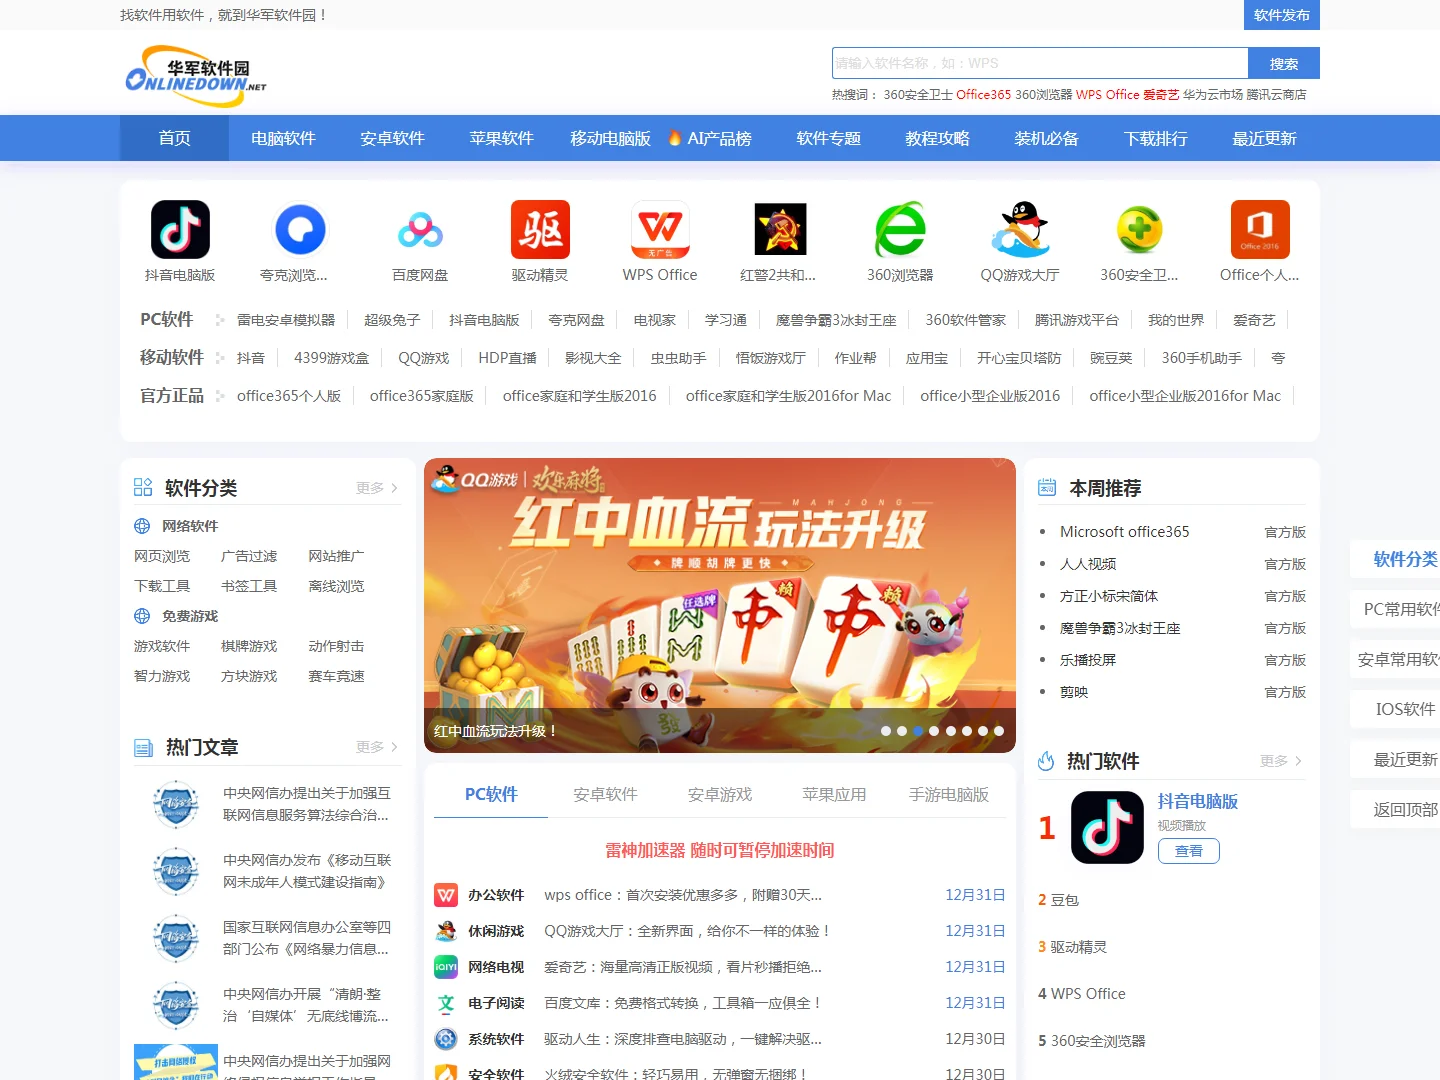Open the 红警2共和国 game icon
The image size is (1440, 1080).
point(780,229)
